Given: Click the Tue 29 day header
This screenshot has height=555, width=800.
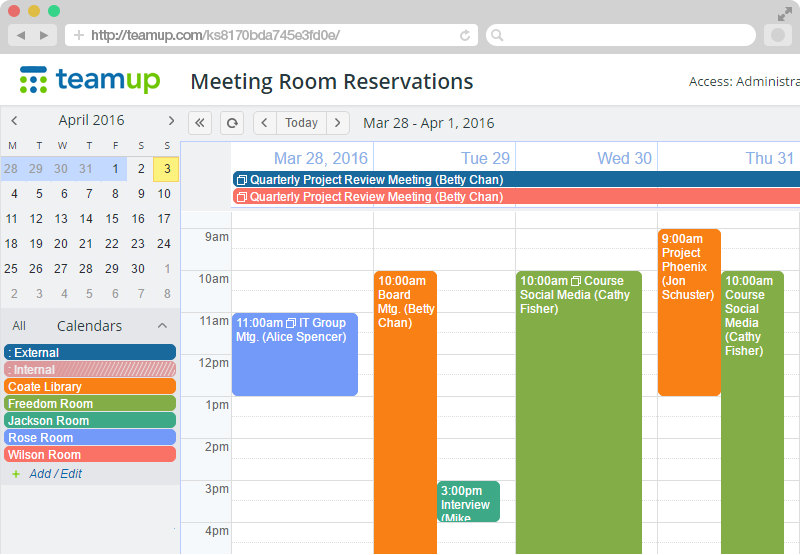Looking at the screenshot, I should (485, 158).
